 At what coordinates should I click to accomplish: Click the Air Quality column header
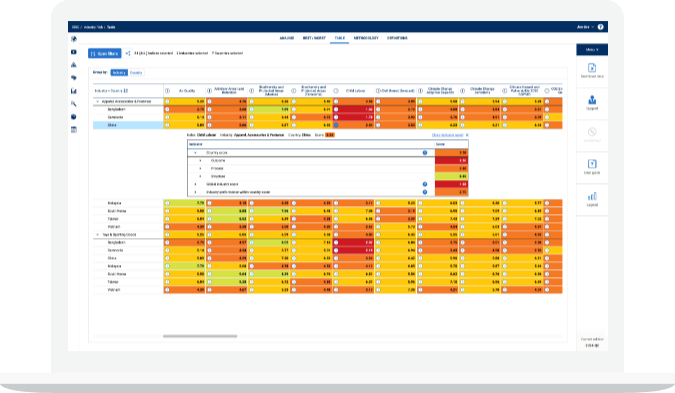point(187,91)
